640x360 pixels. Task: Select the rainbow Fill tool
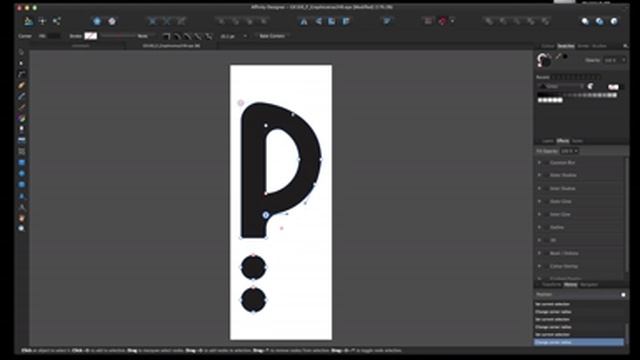point(22,118)
